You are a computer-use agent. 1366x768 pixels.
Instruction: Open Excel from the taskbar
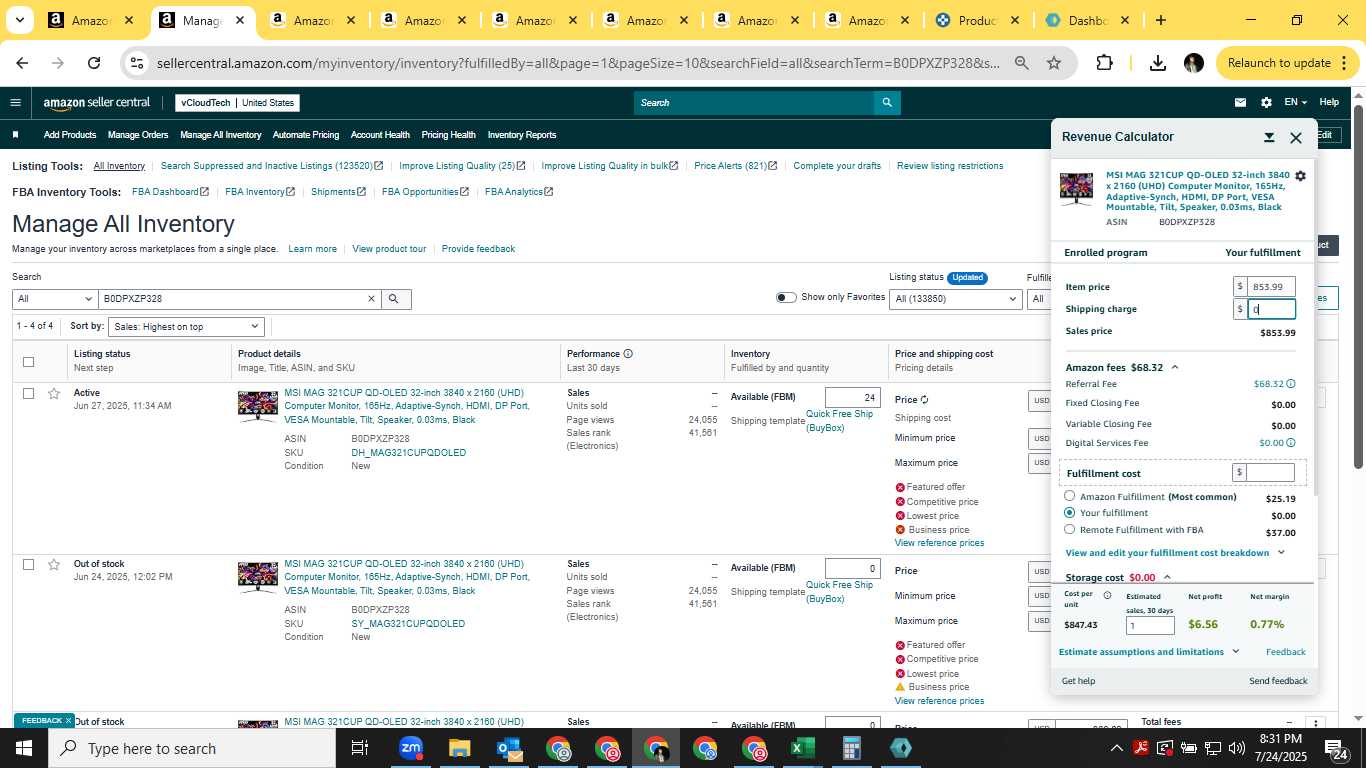802,748
